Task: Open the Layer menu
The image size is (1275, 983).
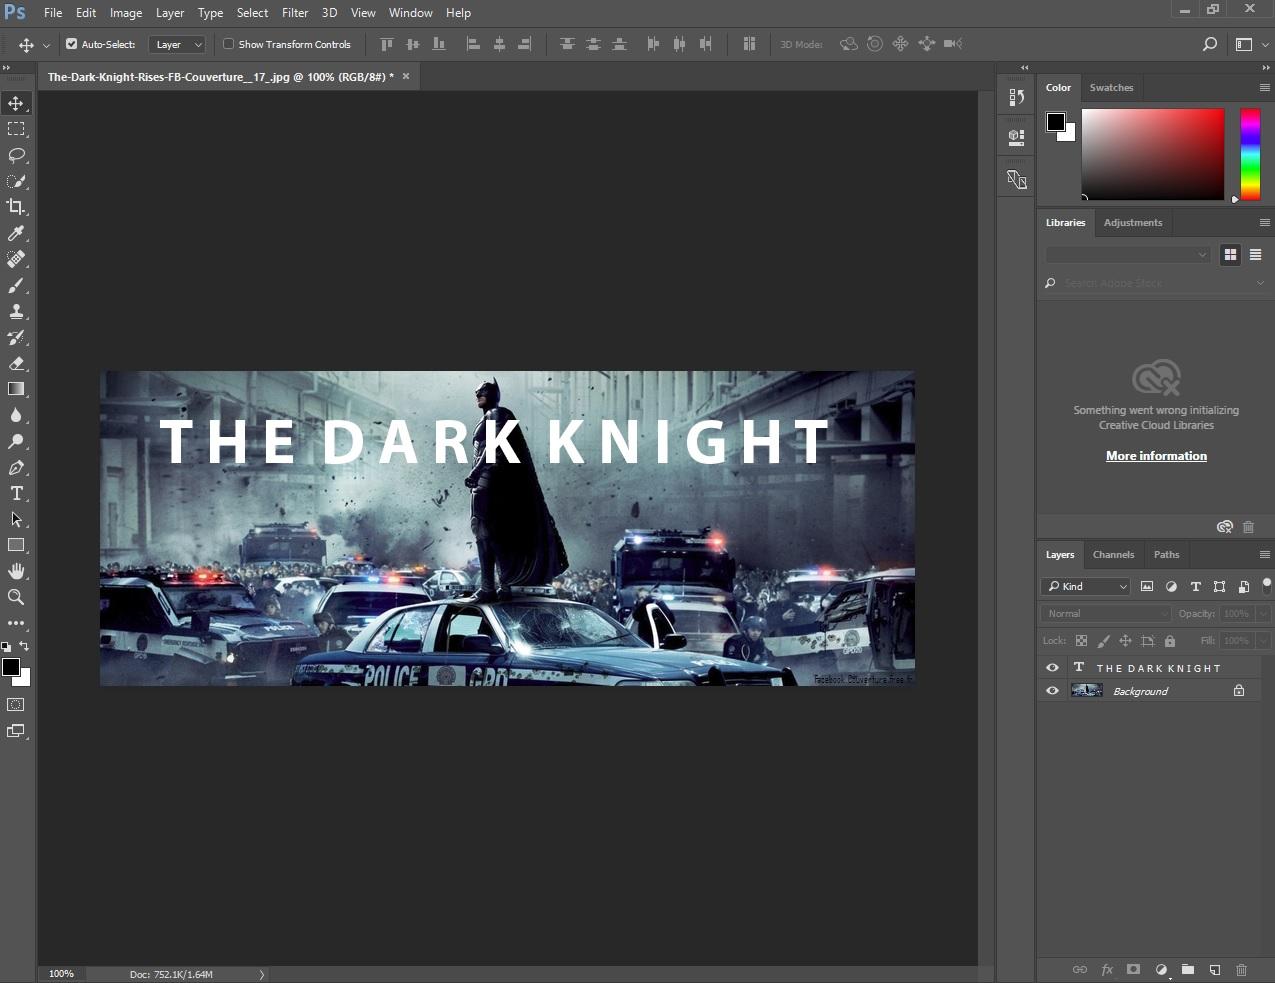Action: [170, 13]
